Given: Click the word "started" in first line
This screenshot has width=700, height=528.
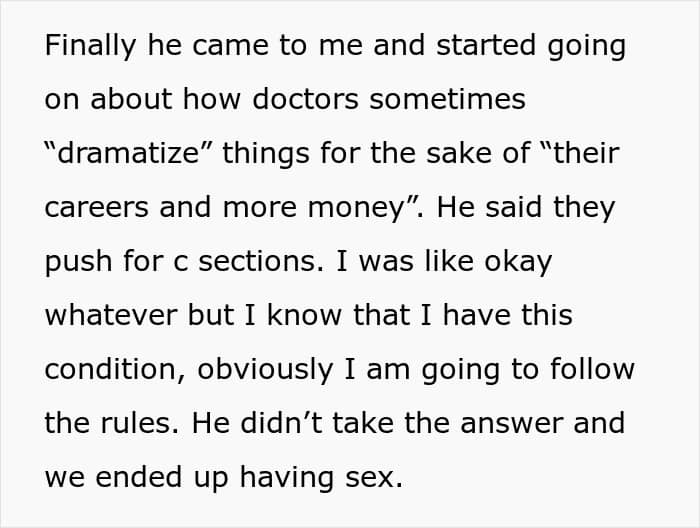Looking at the screenshot, I should [x=448, y=48].
